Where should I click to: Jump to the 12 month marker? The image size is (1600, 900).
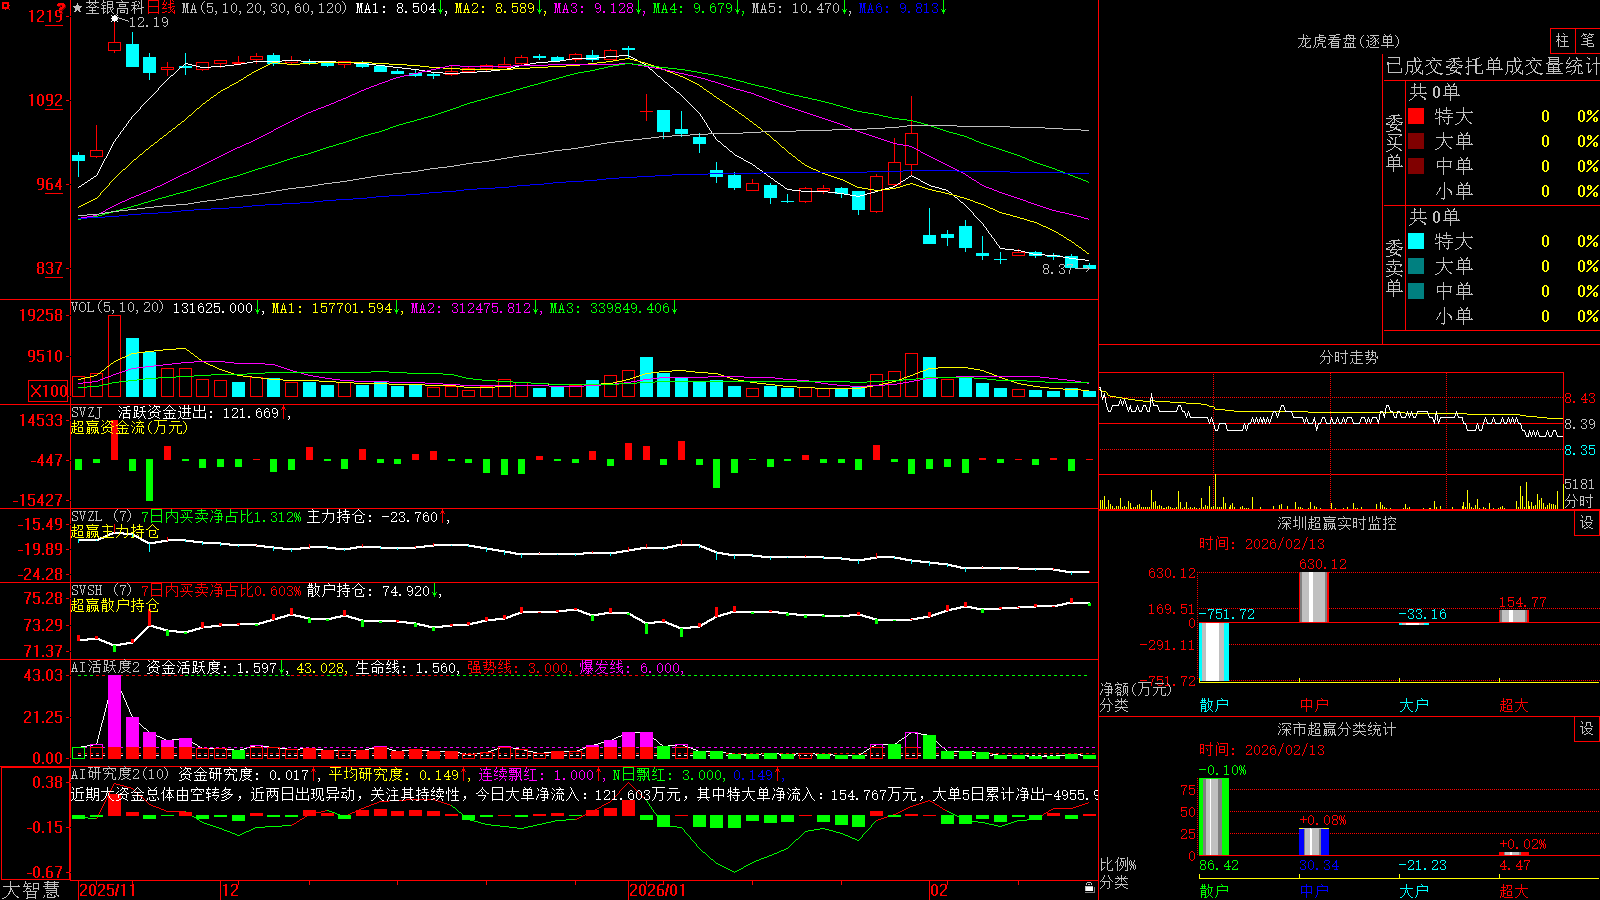coord(231,890)
